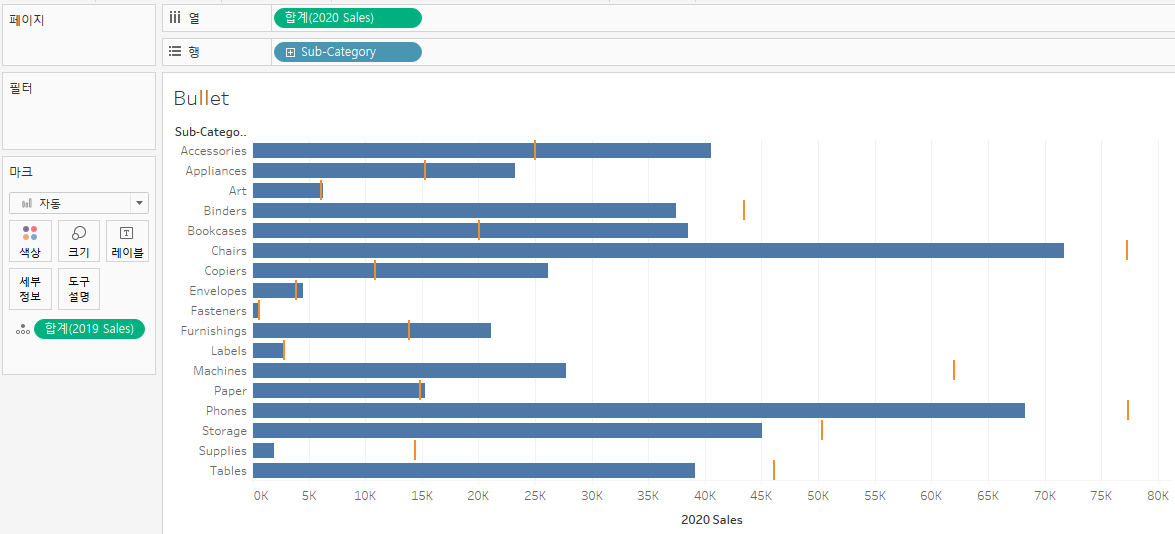Click the Marks (마크) card header

pyautogui.click(x=20, y=172)
